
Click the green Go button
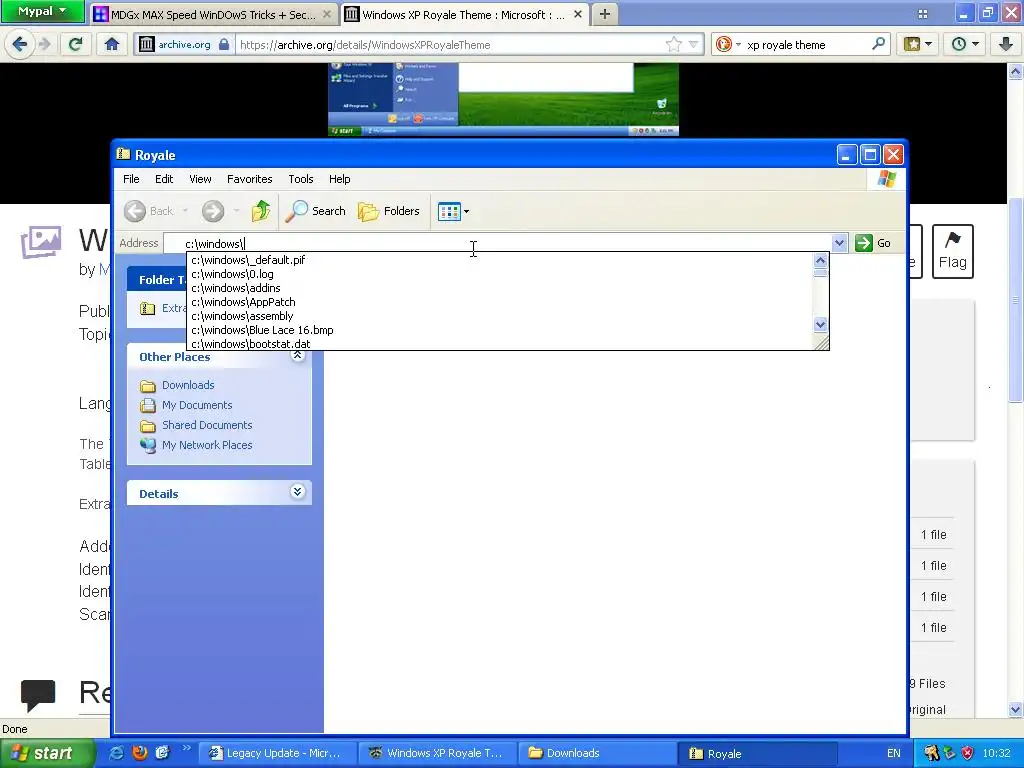click(x=873, y=243)
